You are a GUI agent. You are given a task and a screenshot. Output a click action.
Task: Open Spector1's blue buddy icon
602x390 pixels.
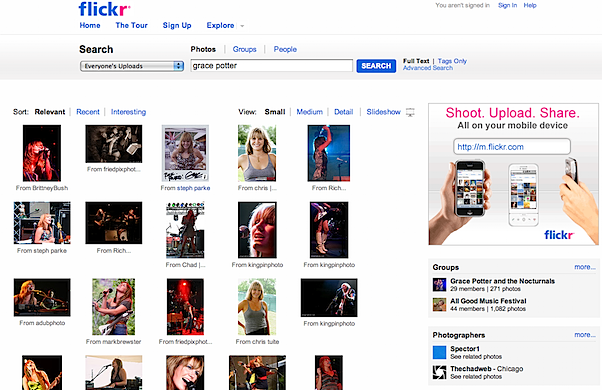coord(439,352)
